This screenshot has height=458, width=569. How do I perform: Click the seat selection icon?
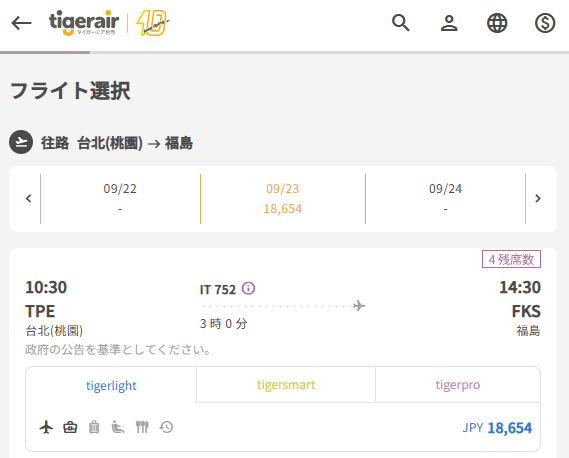point(118,427)
